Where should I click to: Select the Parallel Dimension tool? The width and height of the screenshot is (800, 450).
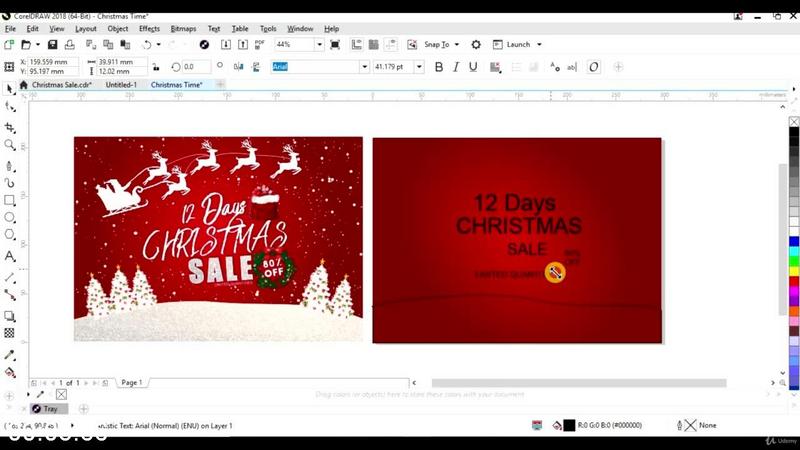point(10,277)
